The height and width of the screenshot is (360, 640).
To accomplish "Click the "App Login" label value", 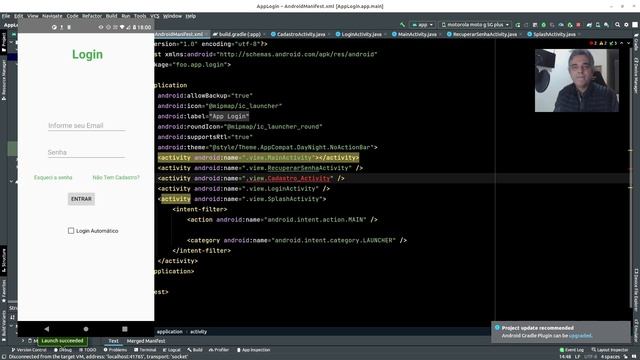I will [229, 116].
